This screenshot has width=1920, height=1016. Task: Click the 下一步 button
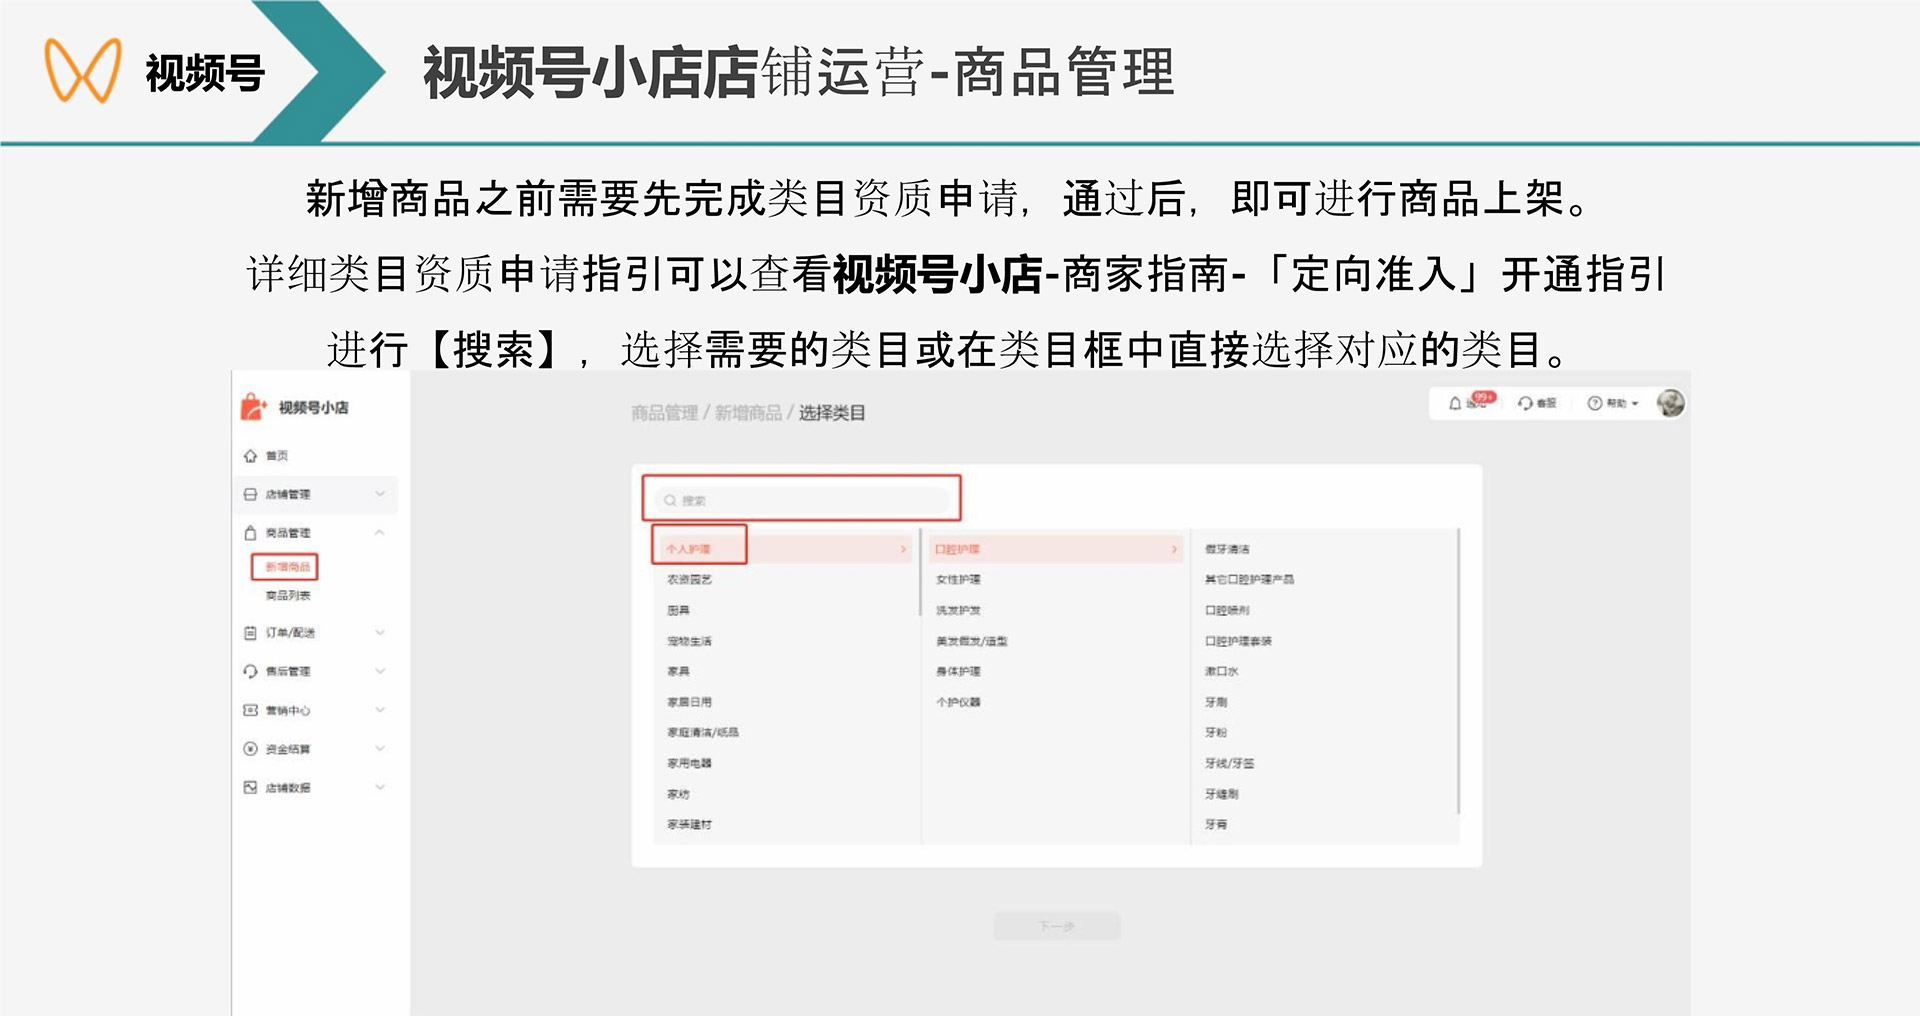(1056, 926)
